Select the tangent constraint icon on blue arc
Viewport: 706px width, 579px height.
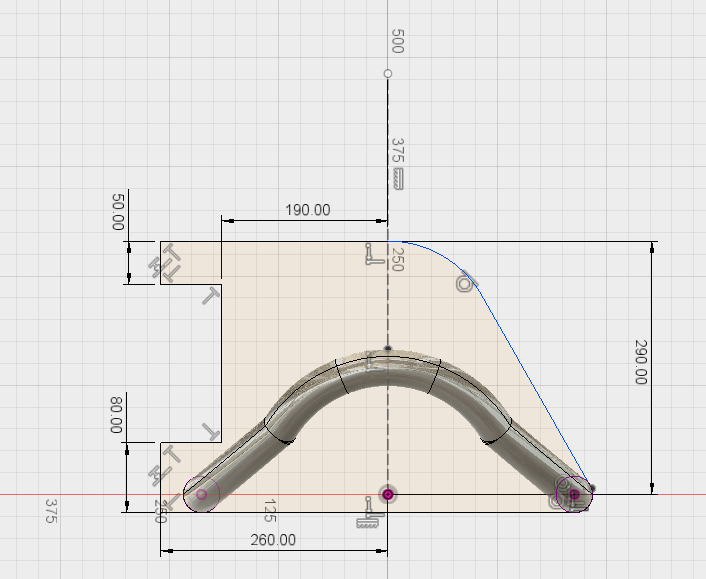click(x=464, y=283)
